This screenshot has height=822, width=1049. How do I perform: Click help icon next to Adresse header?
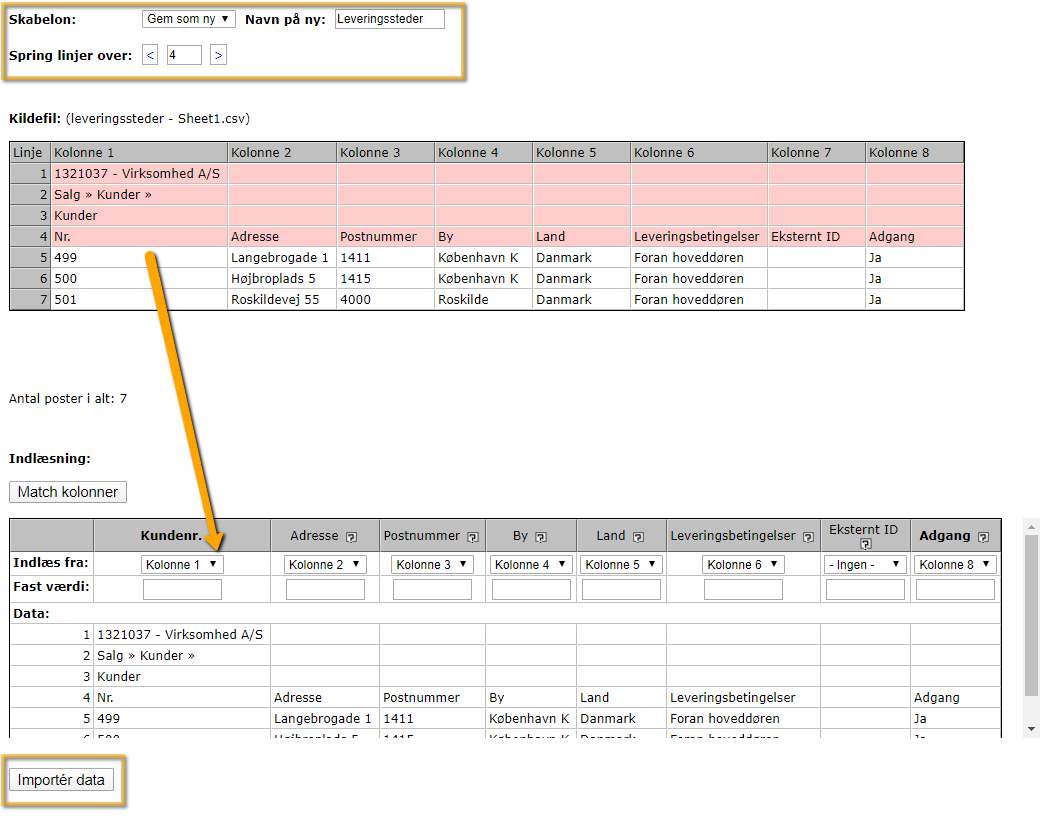(x=351, y=537)
